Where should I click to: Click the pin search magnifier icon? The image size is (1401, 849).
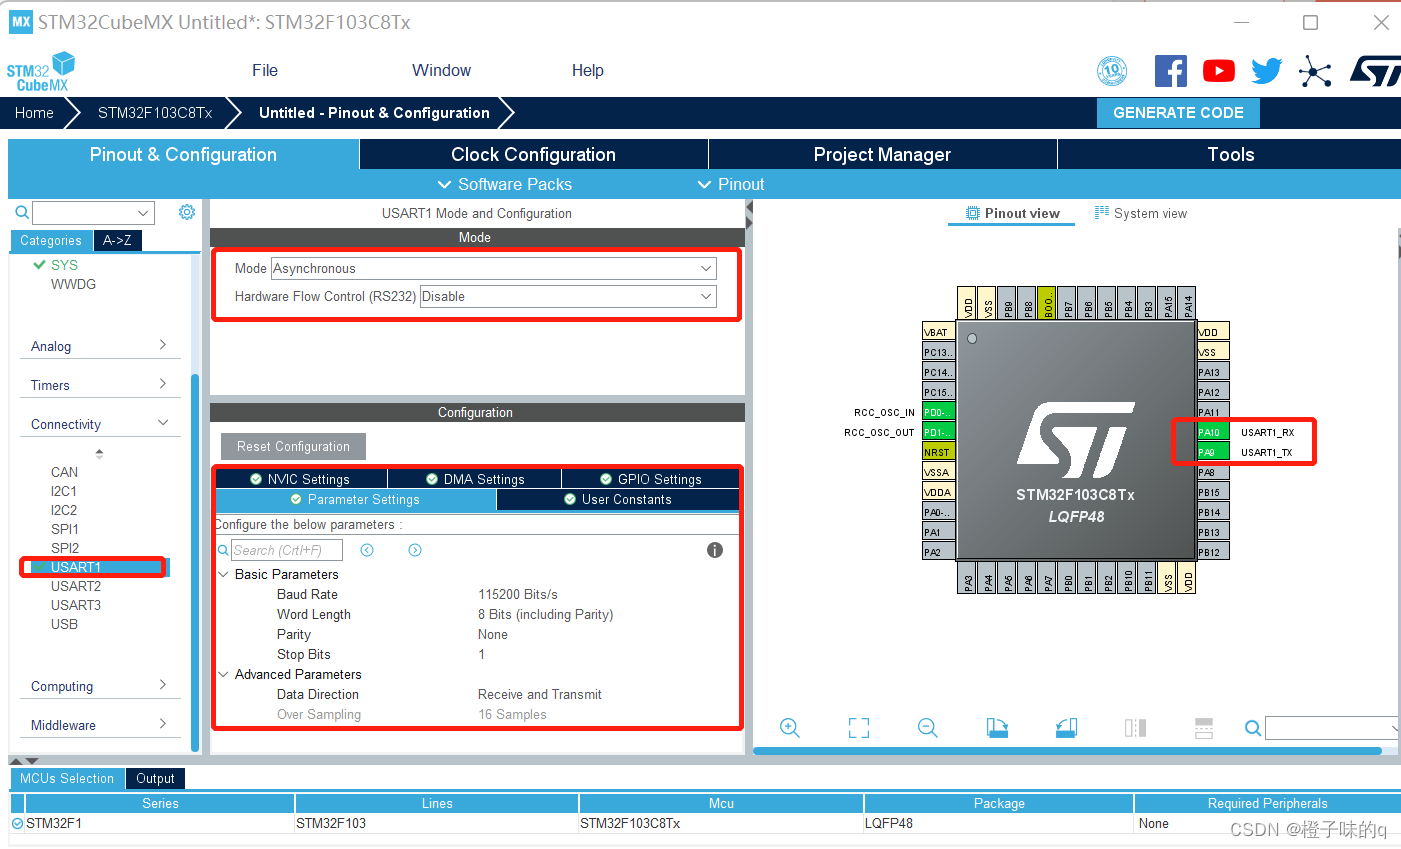pyautogui.click(x=1253, y=728)
